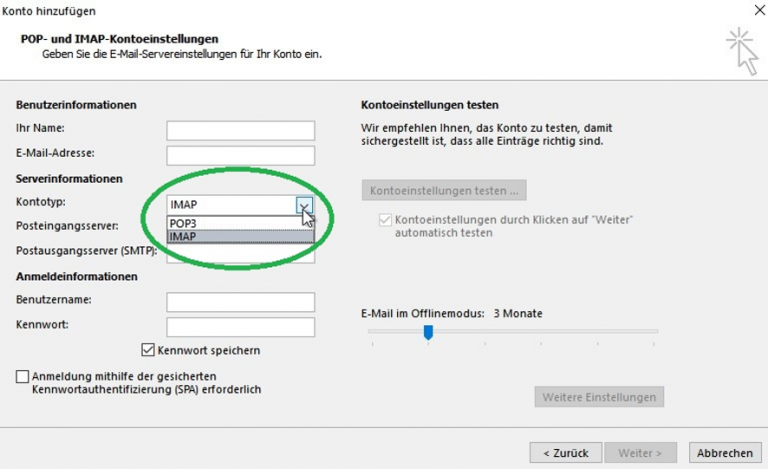Toggle the Kennwort speichern checkbox
The height and width of the screenshot is (469, 768).
[148, 350]
